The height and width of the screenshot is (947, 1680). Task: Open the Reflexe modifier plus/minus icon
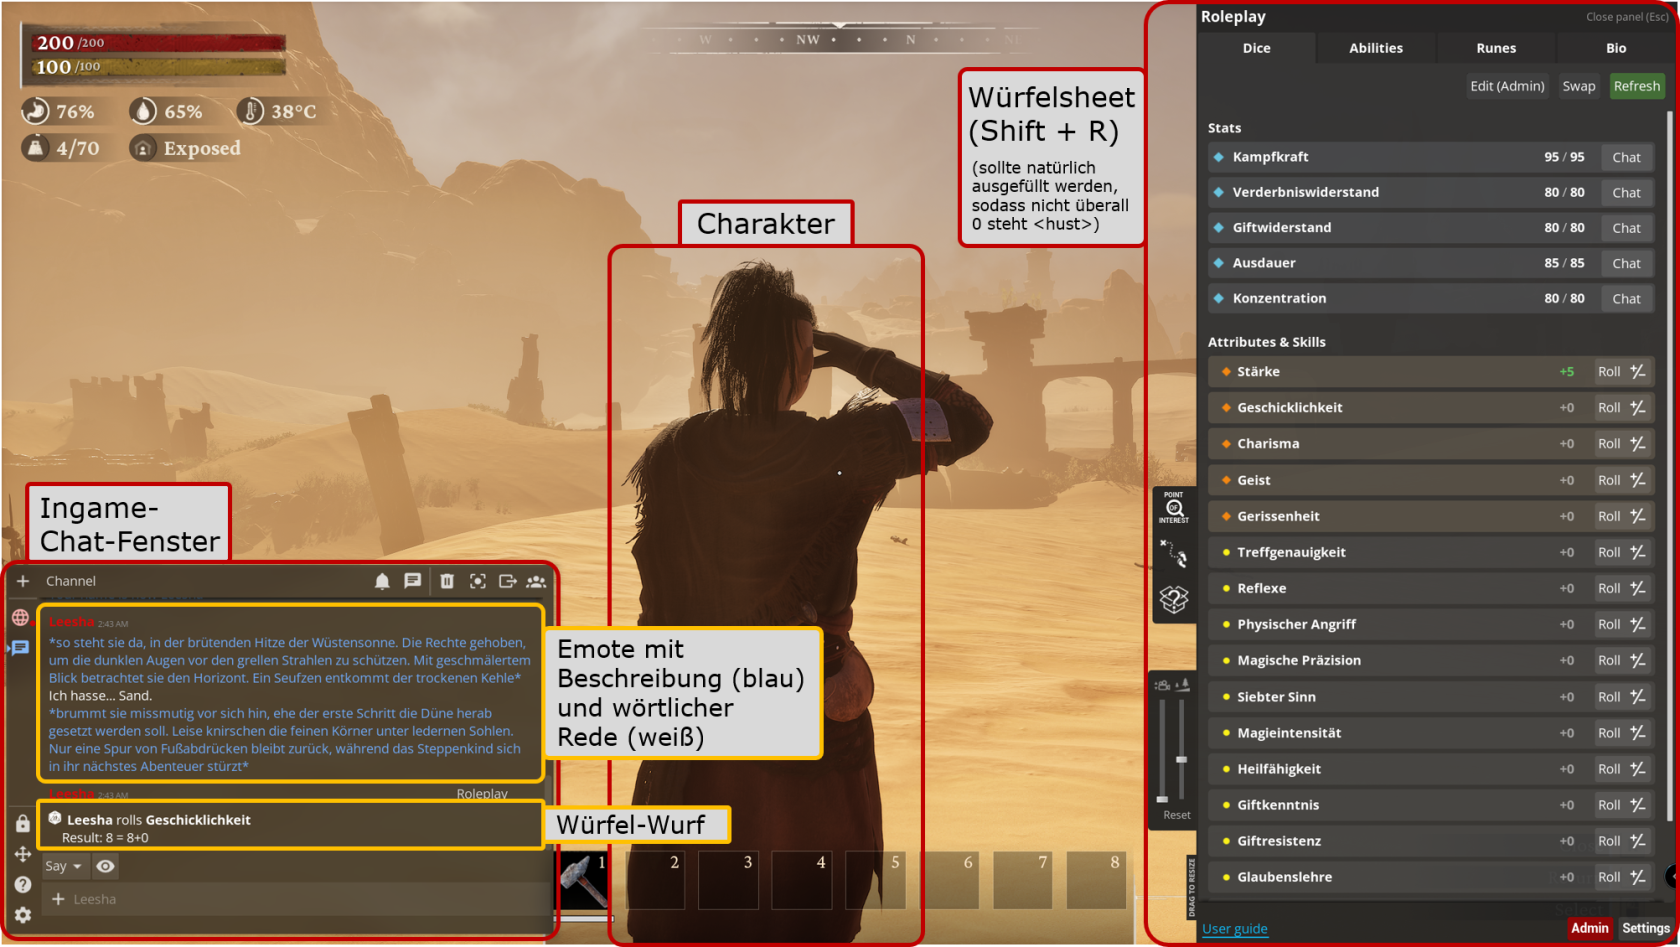click(1638, 588)
